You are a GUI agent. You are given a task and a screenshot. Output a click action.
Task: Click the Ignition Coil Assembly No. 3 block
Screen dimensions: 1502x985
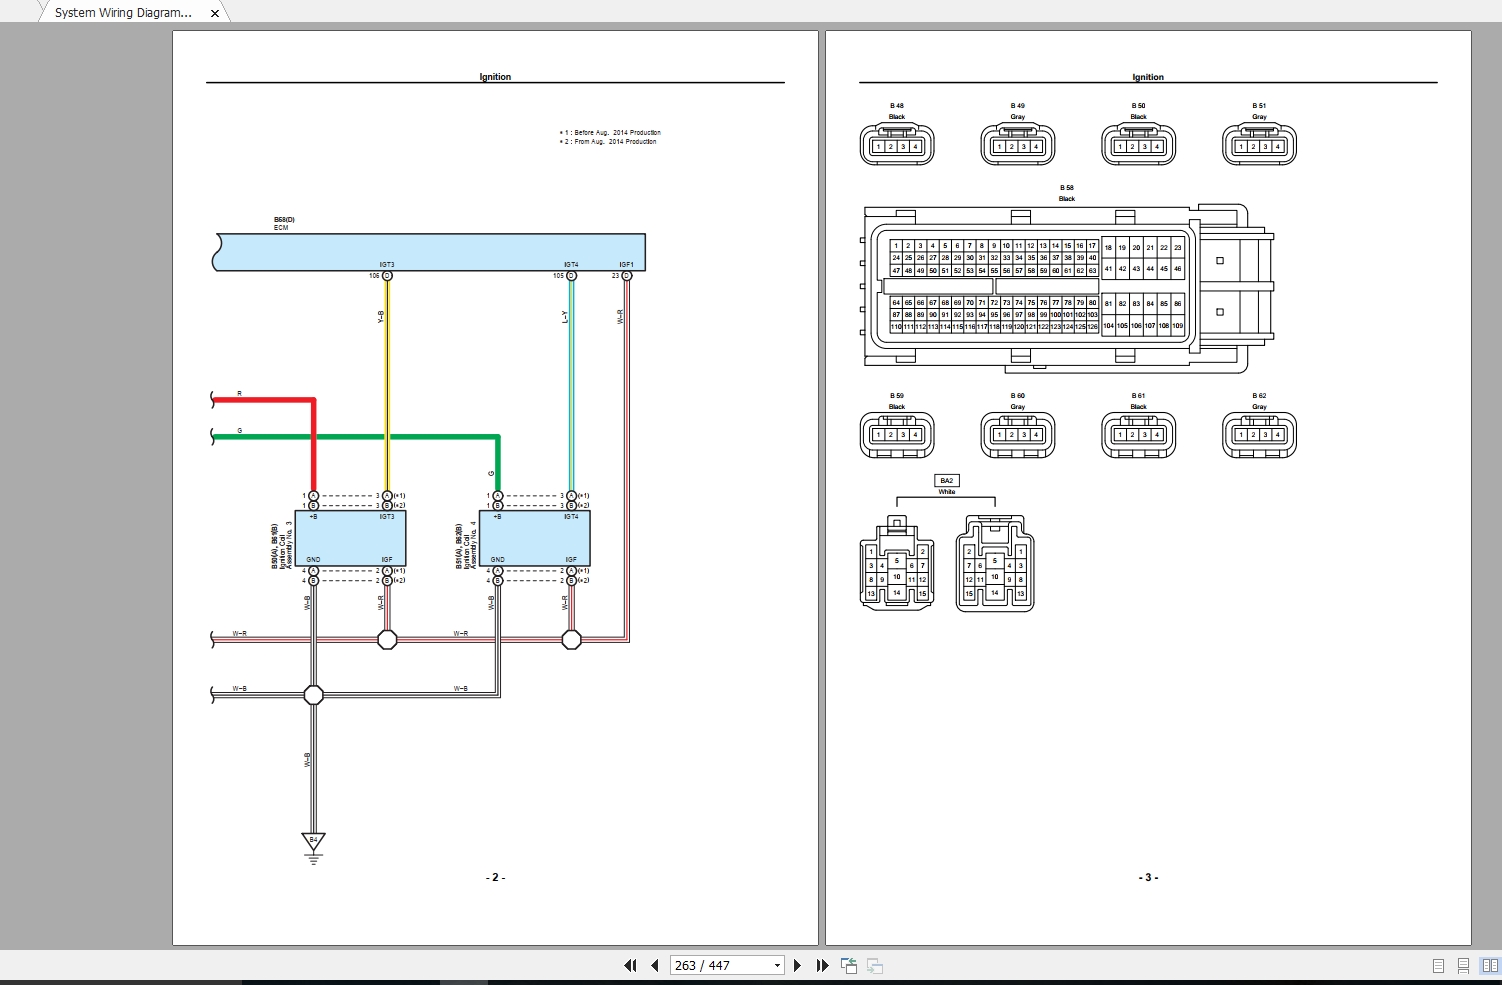(x=350, y=538)
